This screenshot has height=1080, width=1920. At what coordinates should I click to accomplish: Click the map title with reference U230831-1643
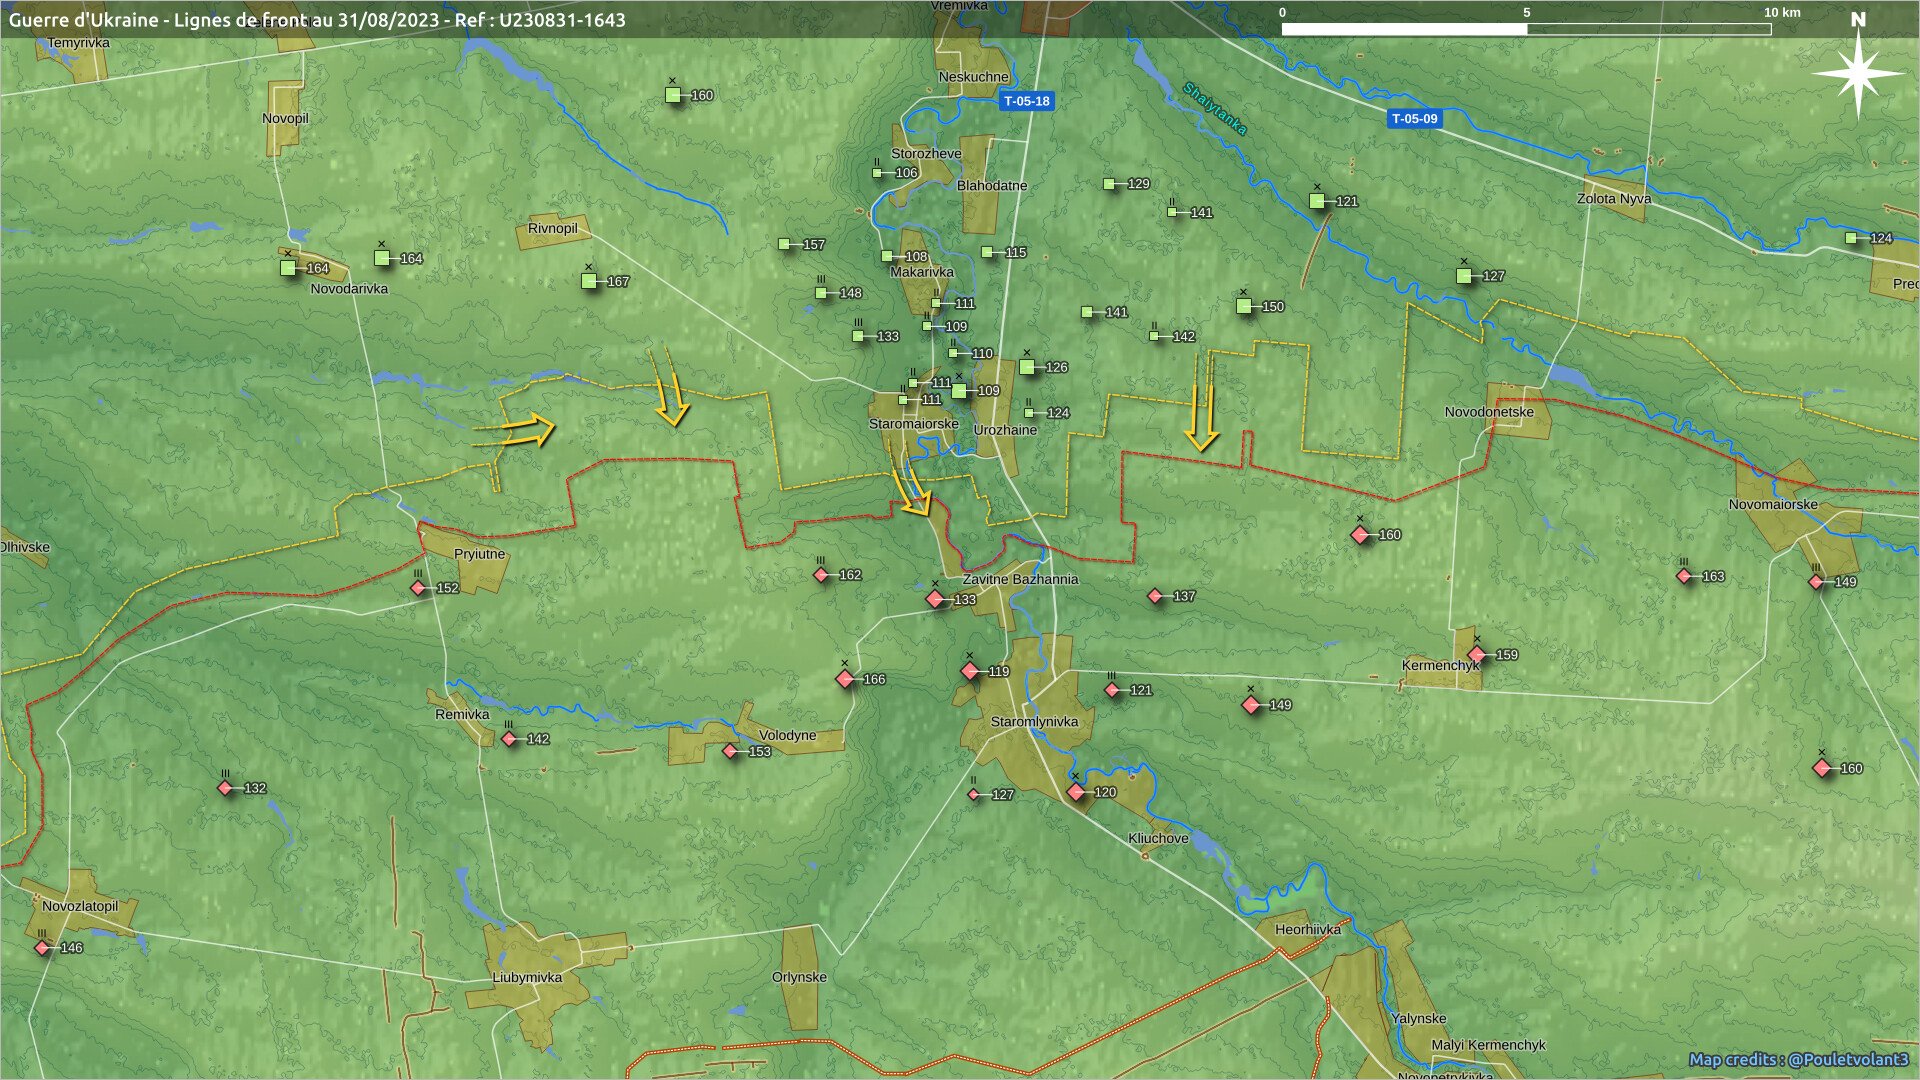pyautogui.click(x=317, y=20)
